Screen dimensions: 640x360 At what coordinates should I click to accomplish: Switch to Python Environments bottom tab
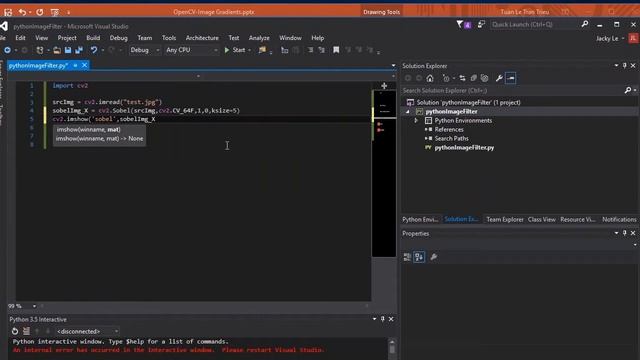(x=420, y=219)
